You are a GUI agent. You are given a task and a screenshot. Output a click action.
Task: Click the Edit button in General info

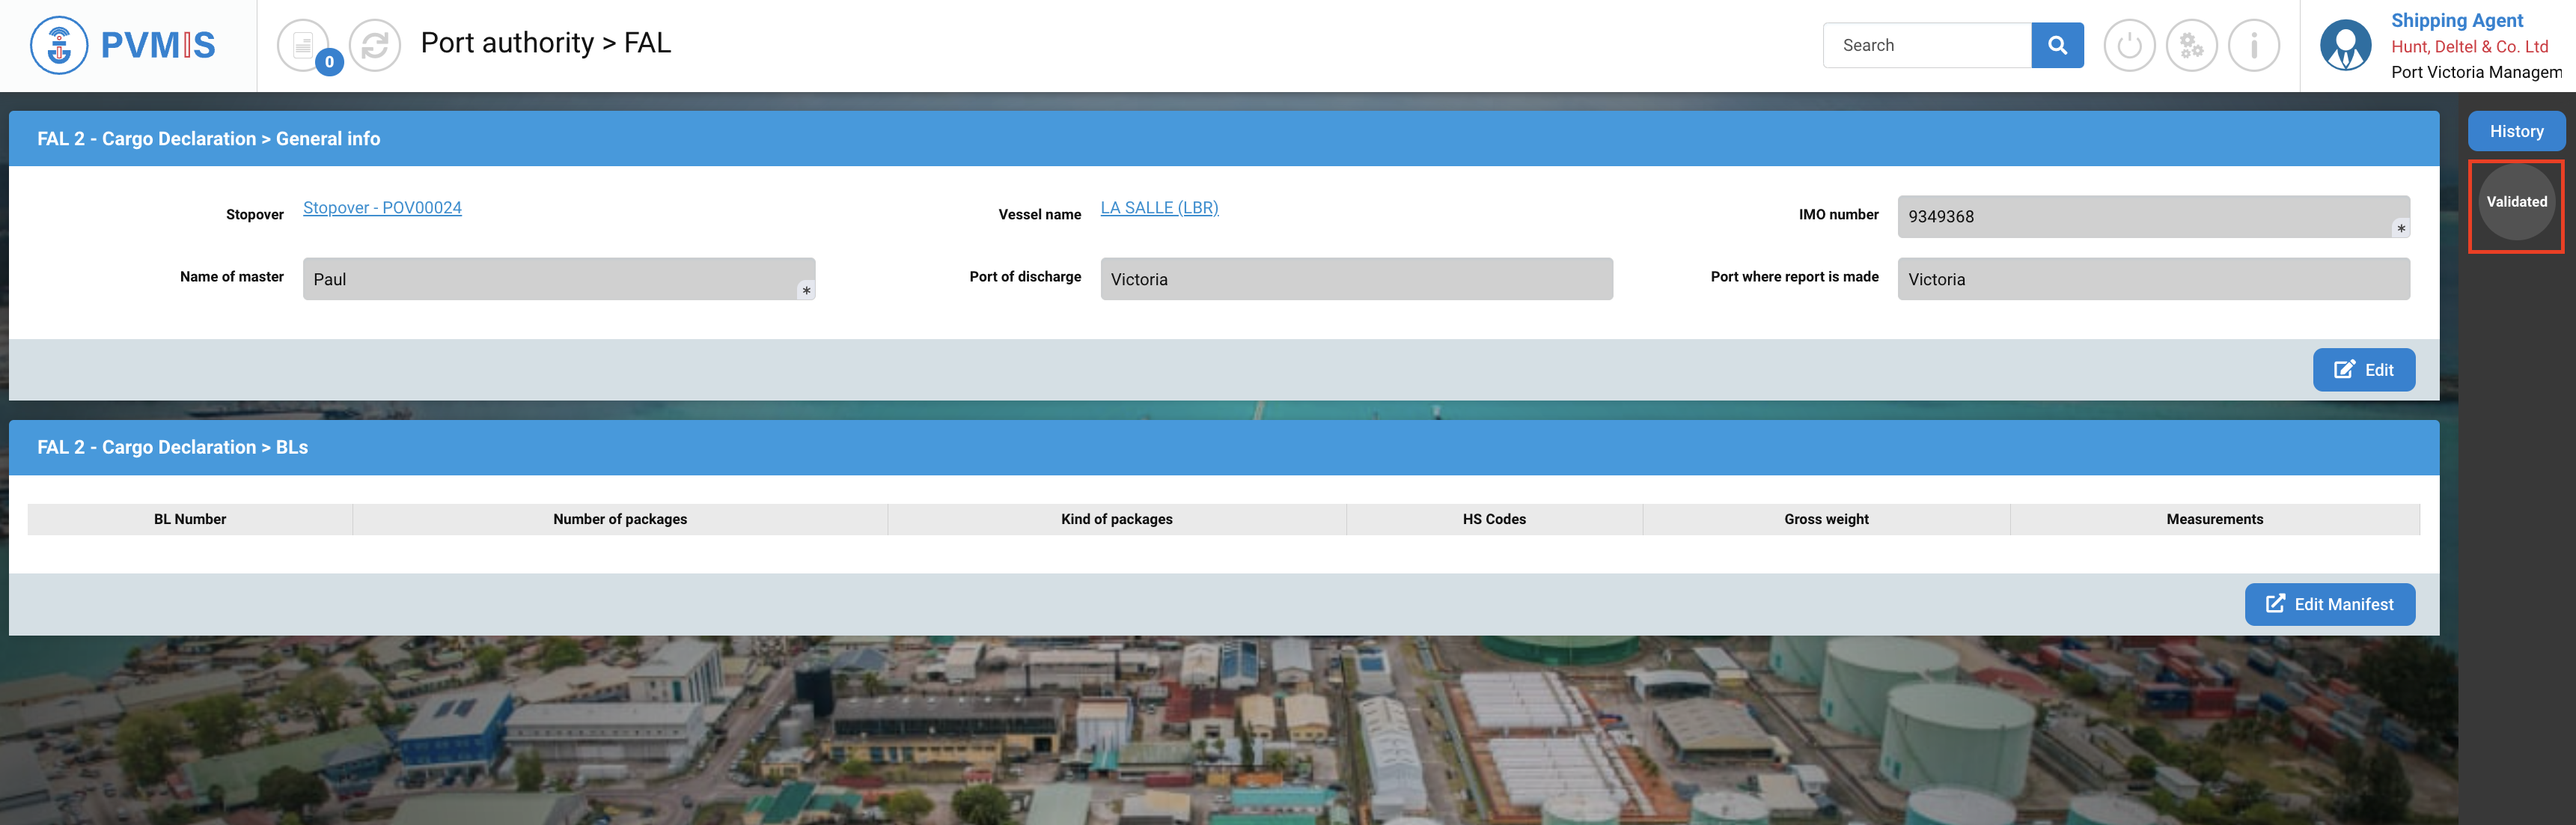pyautogui.click(x=2363, y=370)
